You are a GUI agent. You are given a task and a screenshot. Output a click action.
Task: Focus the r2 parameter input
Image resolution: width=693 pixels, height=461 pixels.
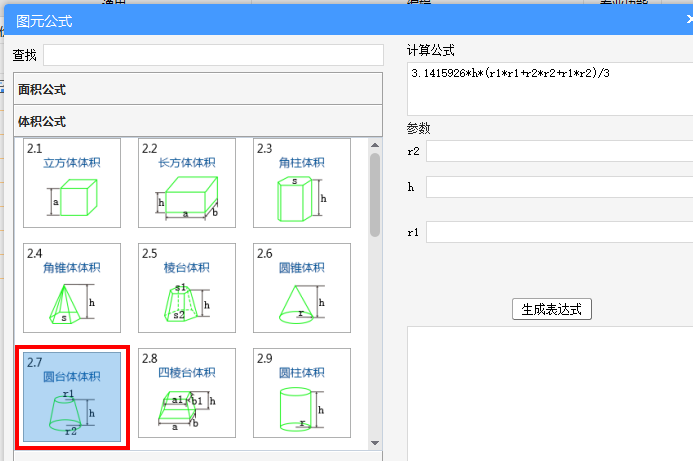(560, 151)
